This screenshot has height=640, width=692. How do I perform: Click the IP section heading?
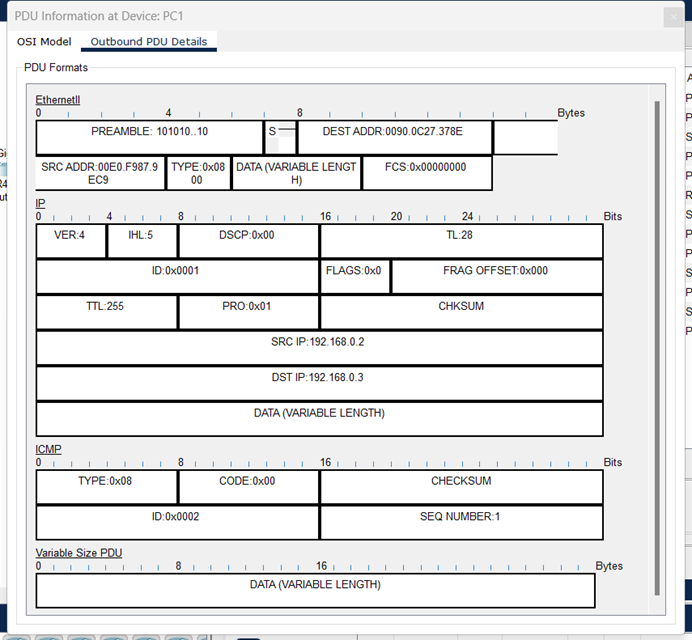point(40,203)
